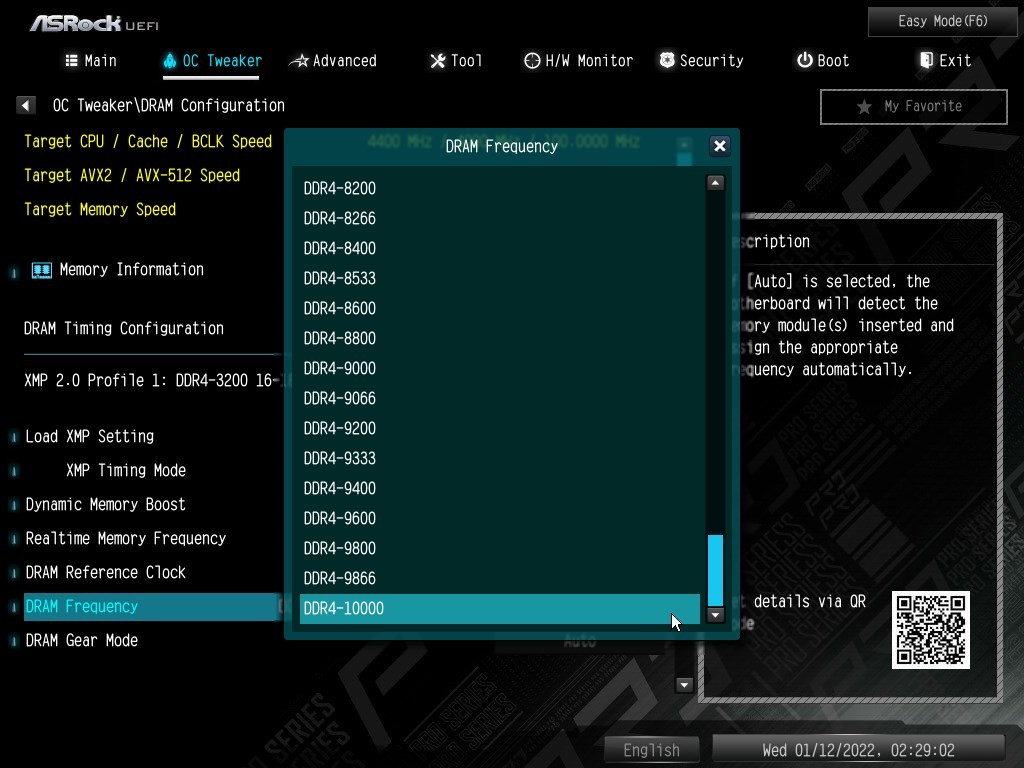This screenshot has width=1024, height=768.
Task: Choose DDR4-8533 in the DRAM Frequency list
Action: coord(499,278)
